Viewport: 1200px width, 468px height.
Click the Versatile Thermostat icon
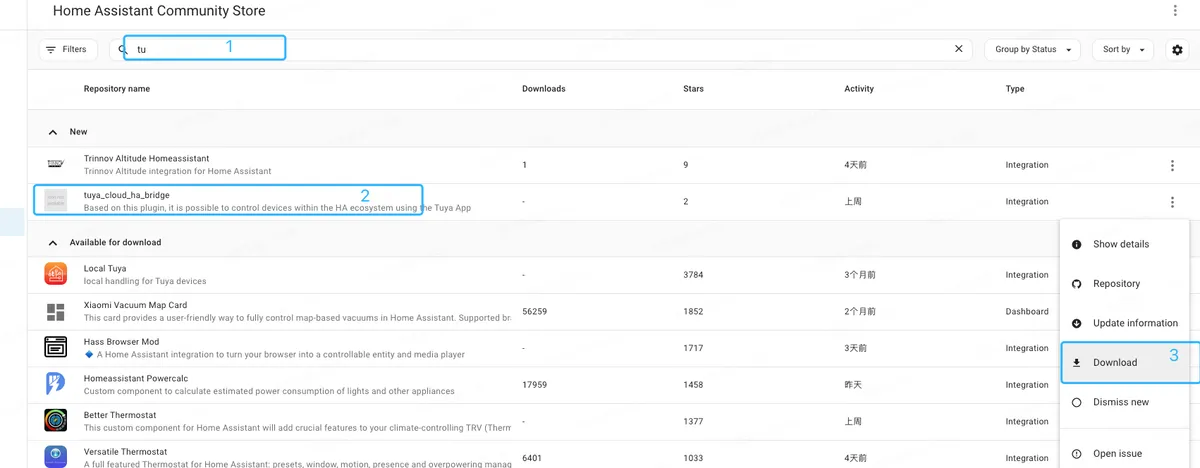pyautogui.click(x=56, y=456)
